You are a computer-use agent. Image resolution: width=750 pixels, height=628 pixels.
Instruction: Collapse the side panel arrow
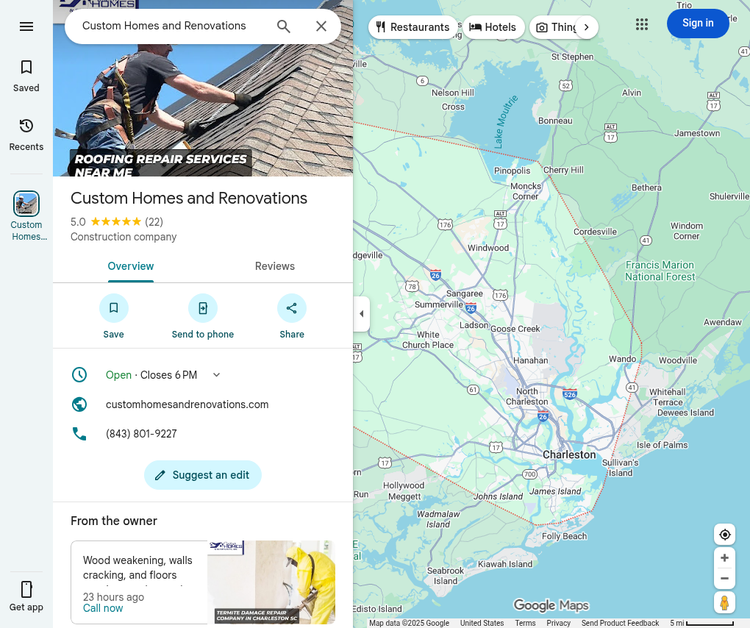coord(362,314)
